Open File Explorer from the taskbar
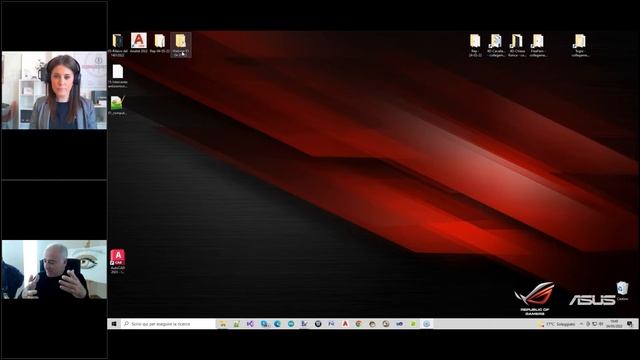 (223, 324)
